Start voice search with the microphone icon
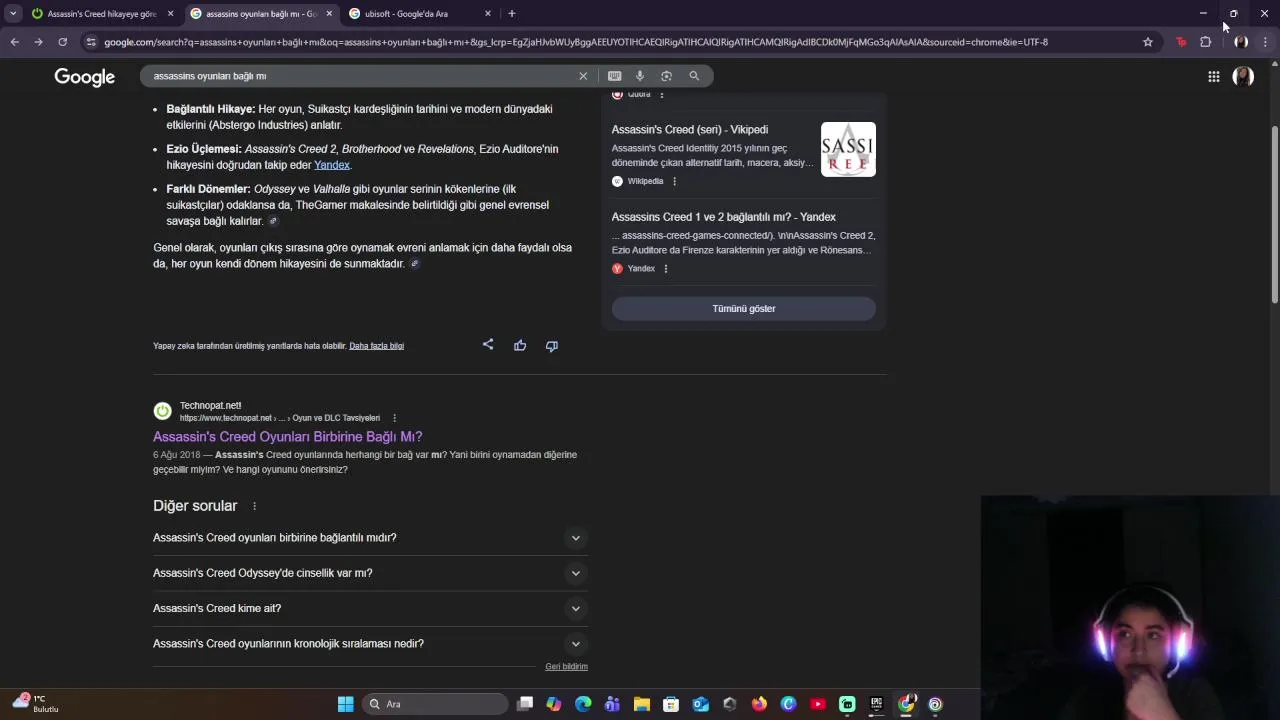 (640, 76)
